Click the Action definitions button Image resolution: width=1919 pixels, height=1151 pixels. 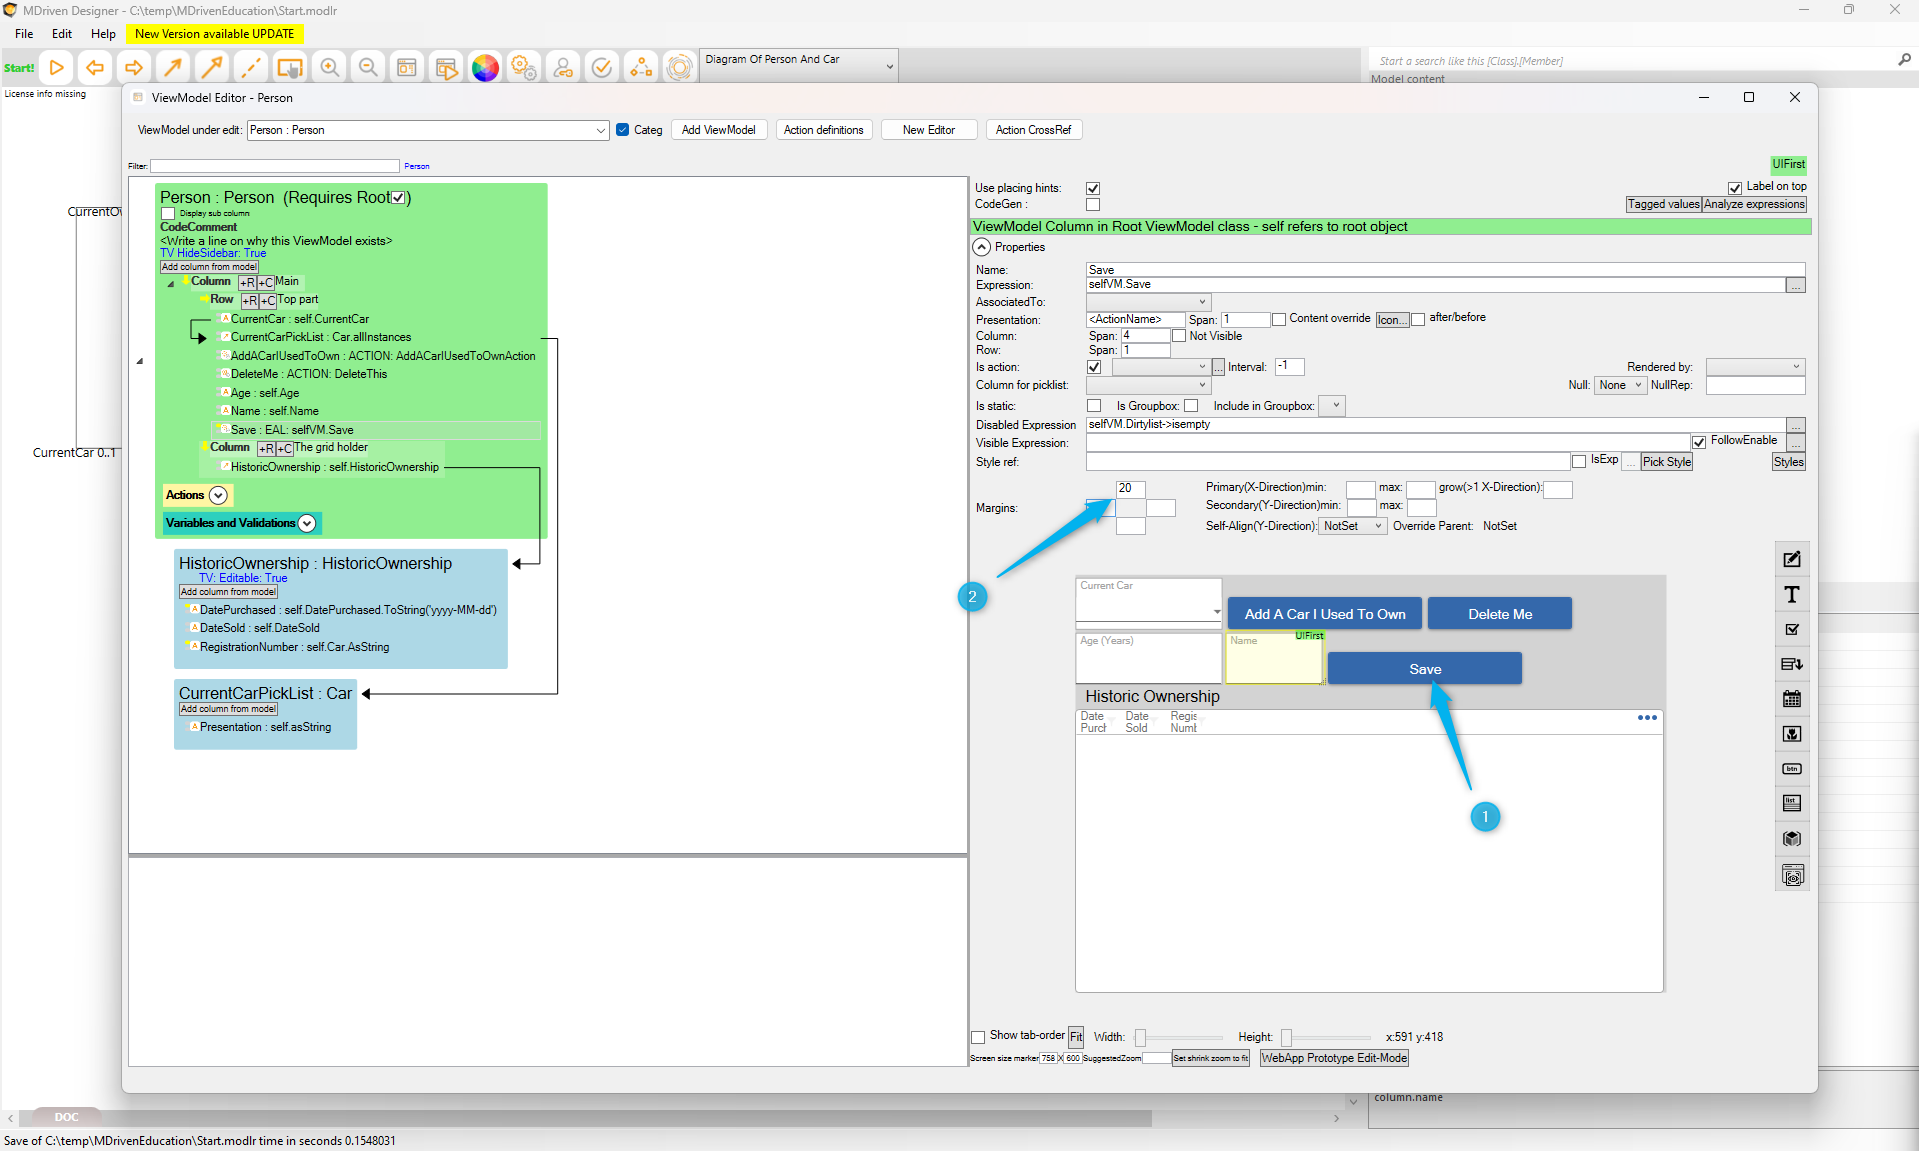[x=823, y=130]
